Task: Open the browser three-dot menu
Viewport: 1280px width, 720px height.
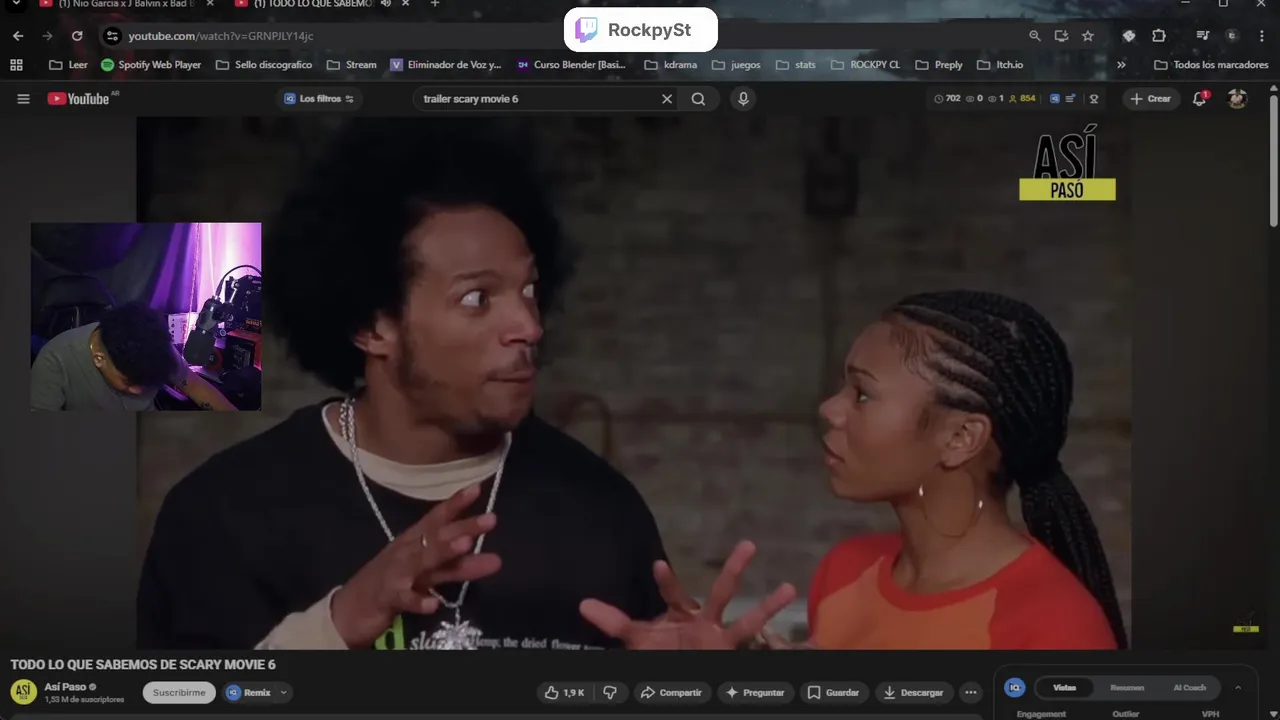Action: 1261,36
